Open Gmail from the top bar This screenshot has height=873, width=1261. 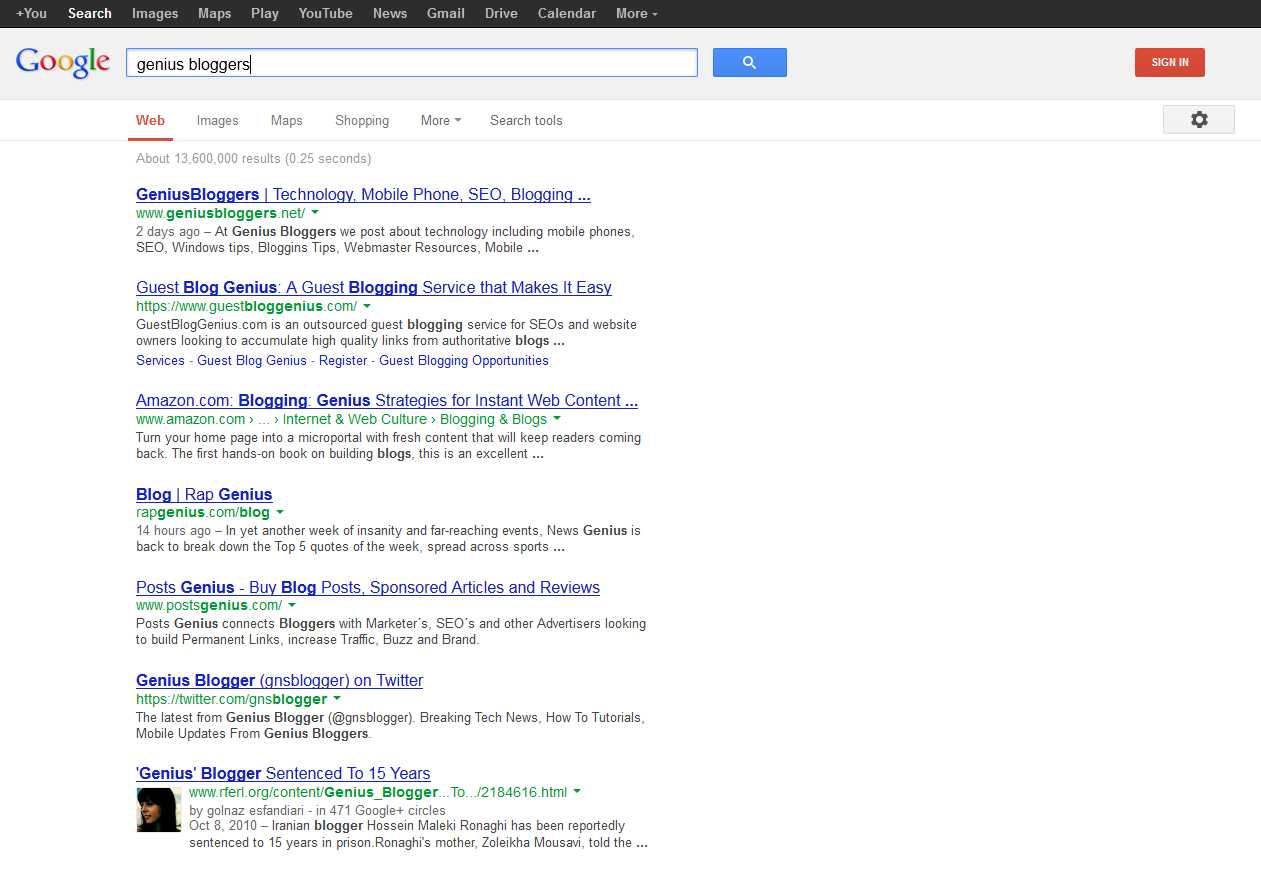(446, 13)
